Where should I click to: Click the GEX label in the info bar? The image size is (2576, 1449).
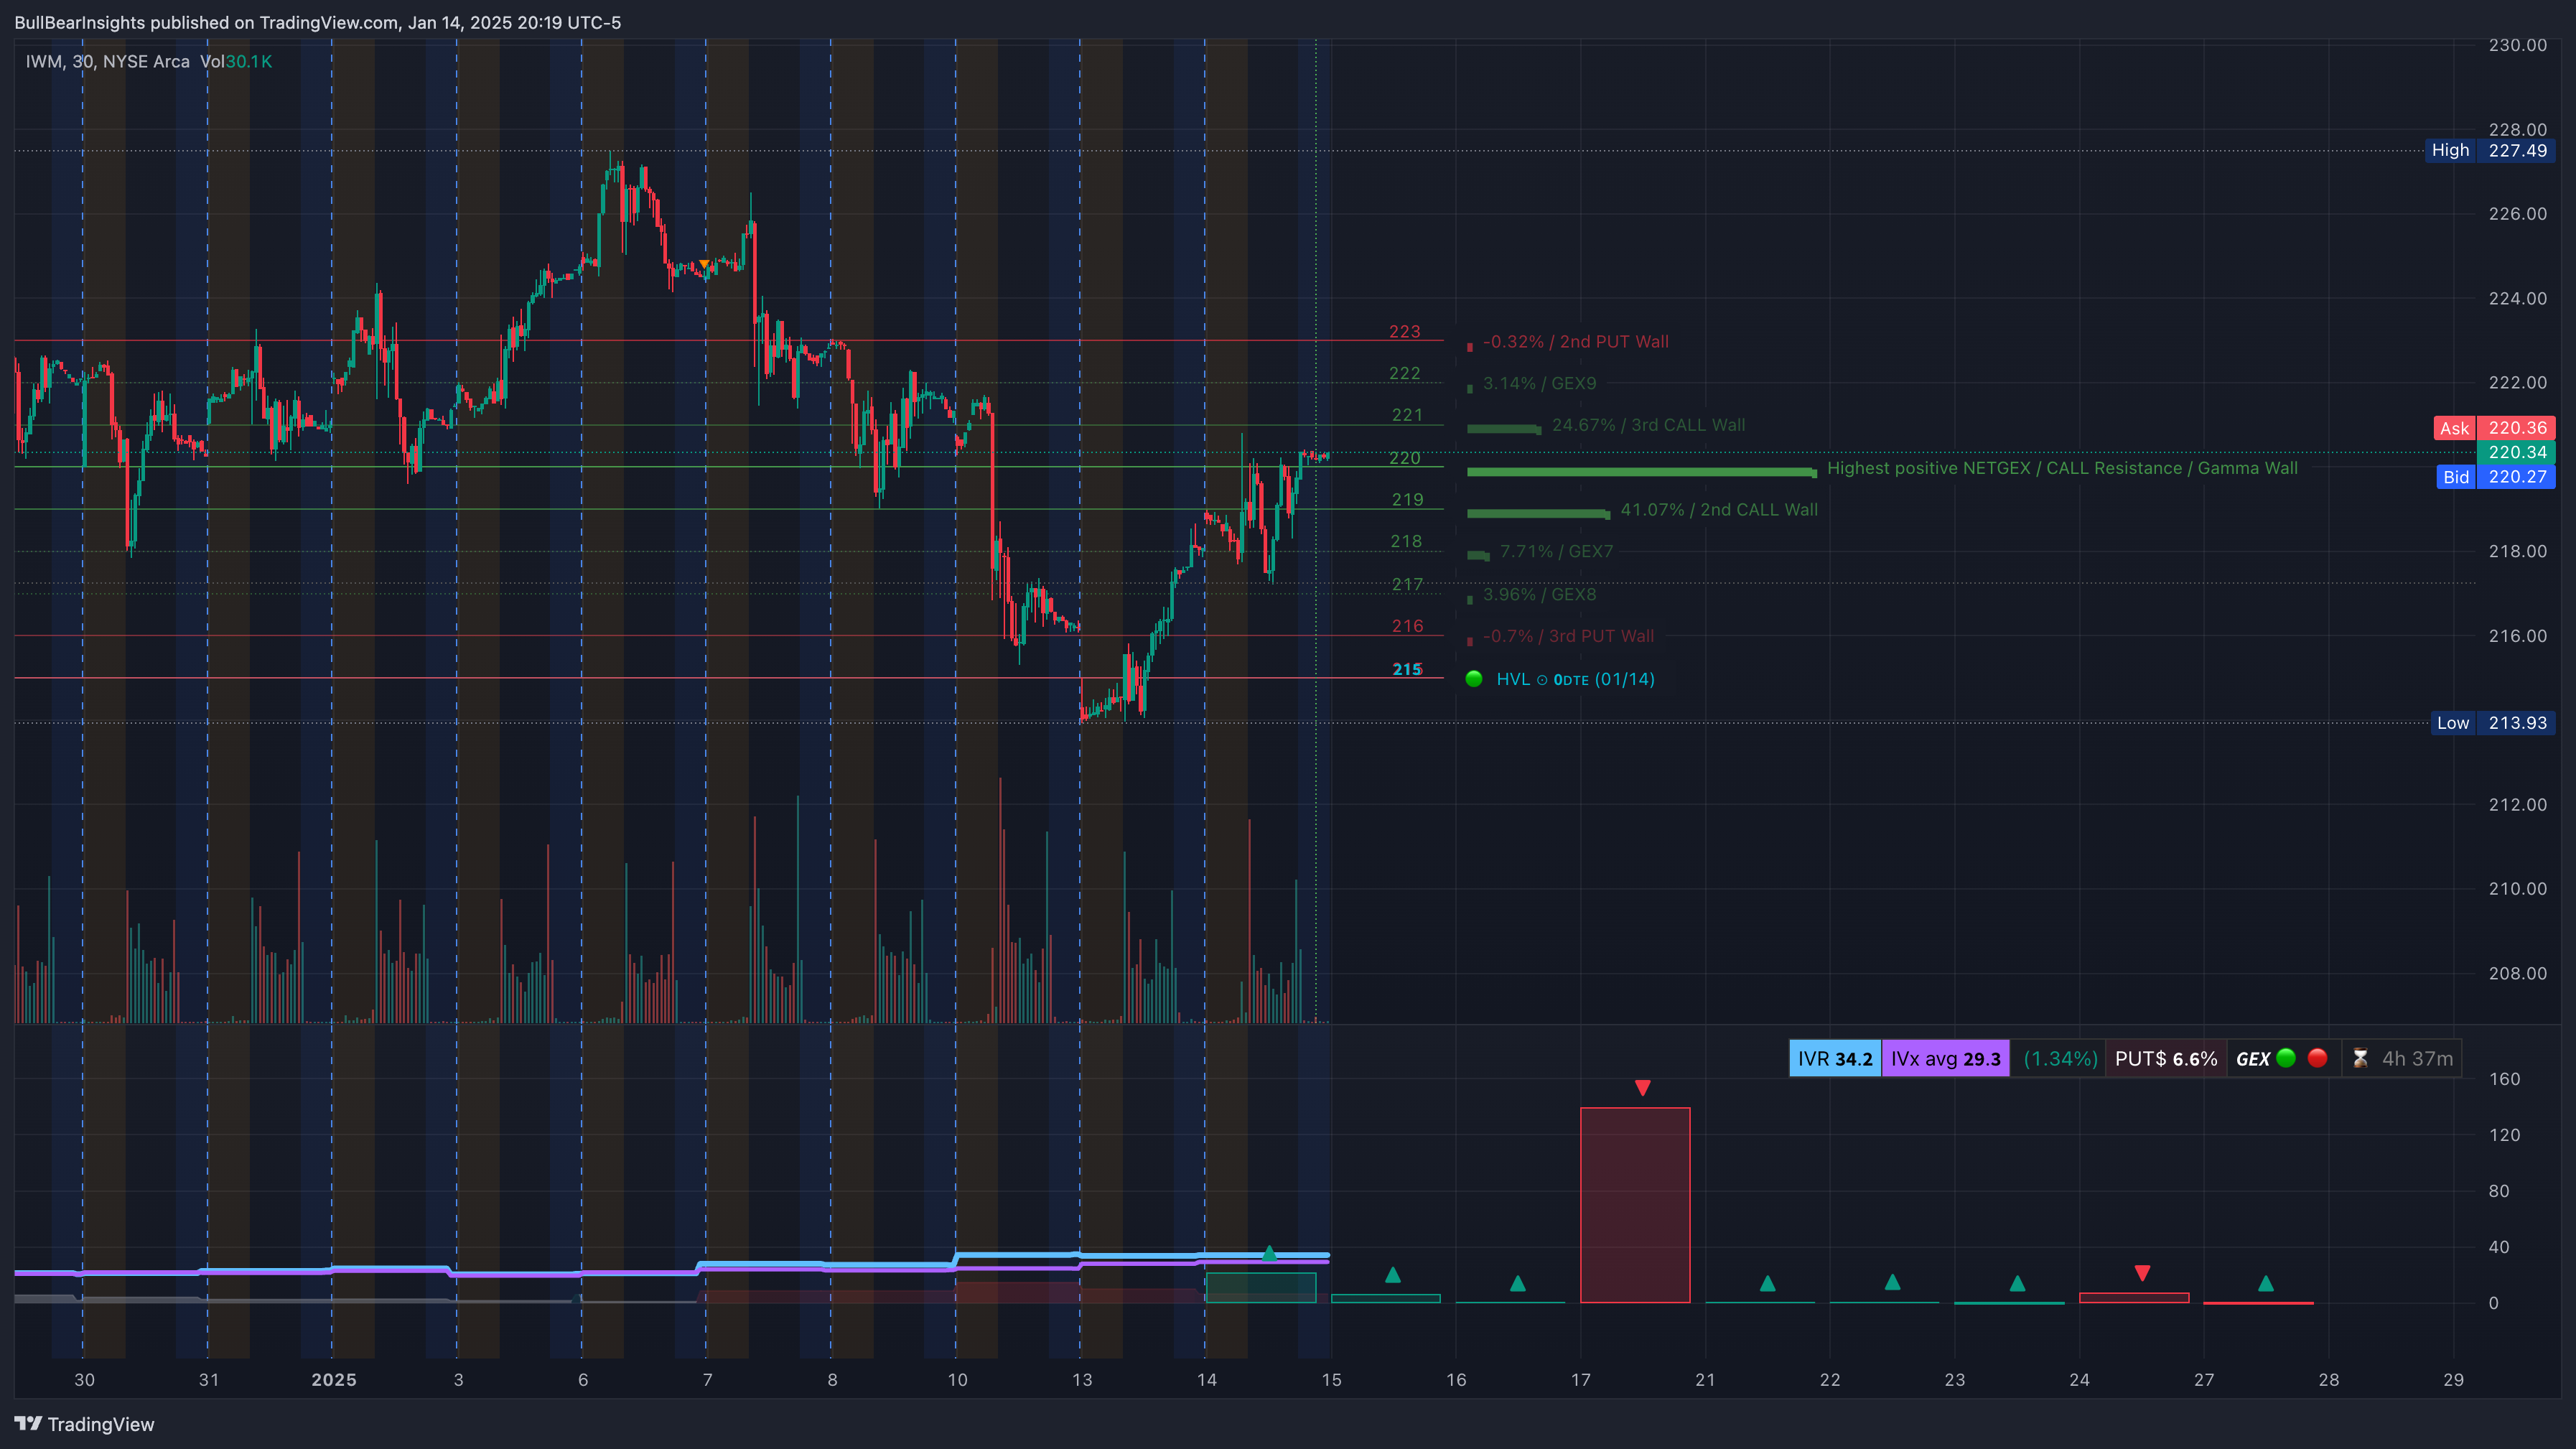tap(2253, 1059)
